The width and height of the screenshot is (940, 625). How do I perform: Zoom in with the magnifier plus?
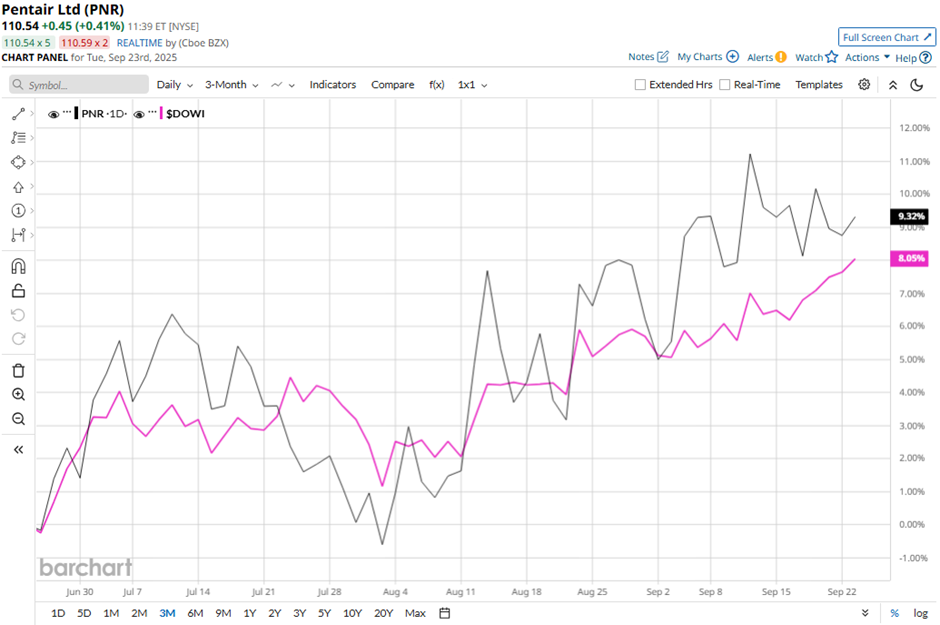click(x=18, y=394)
